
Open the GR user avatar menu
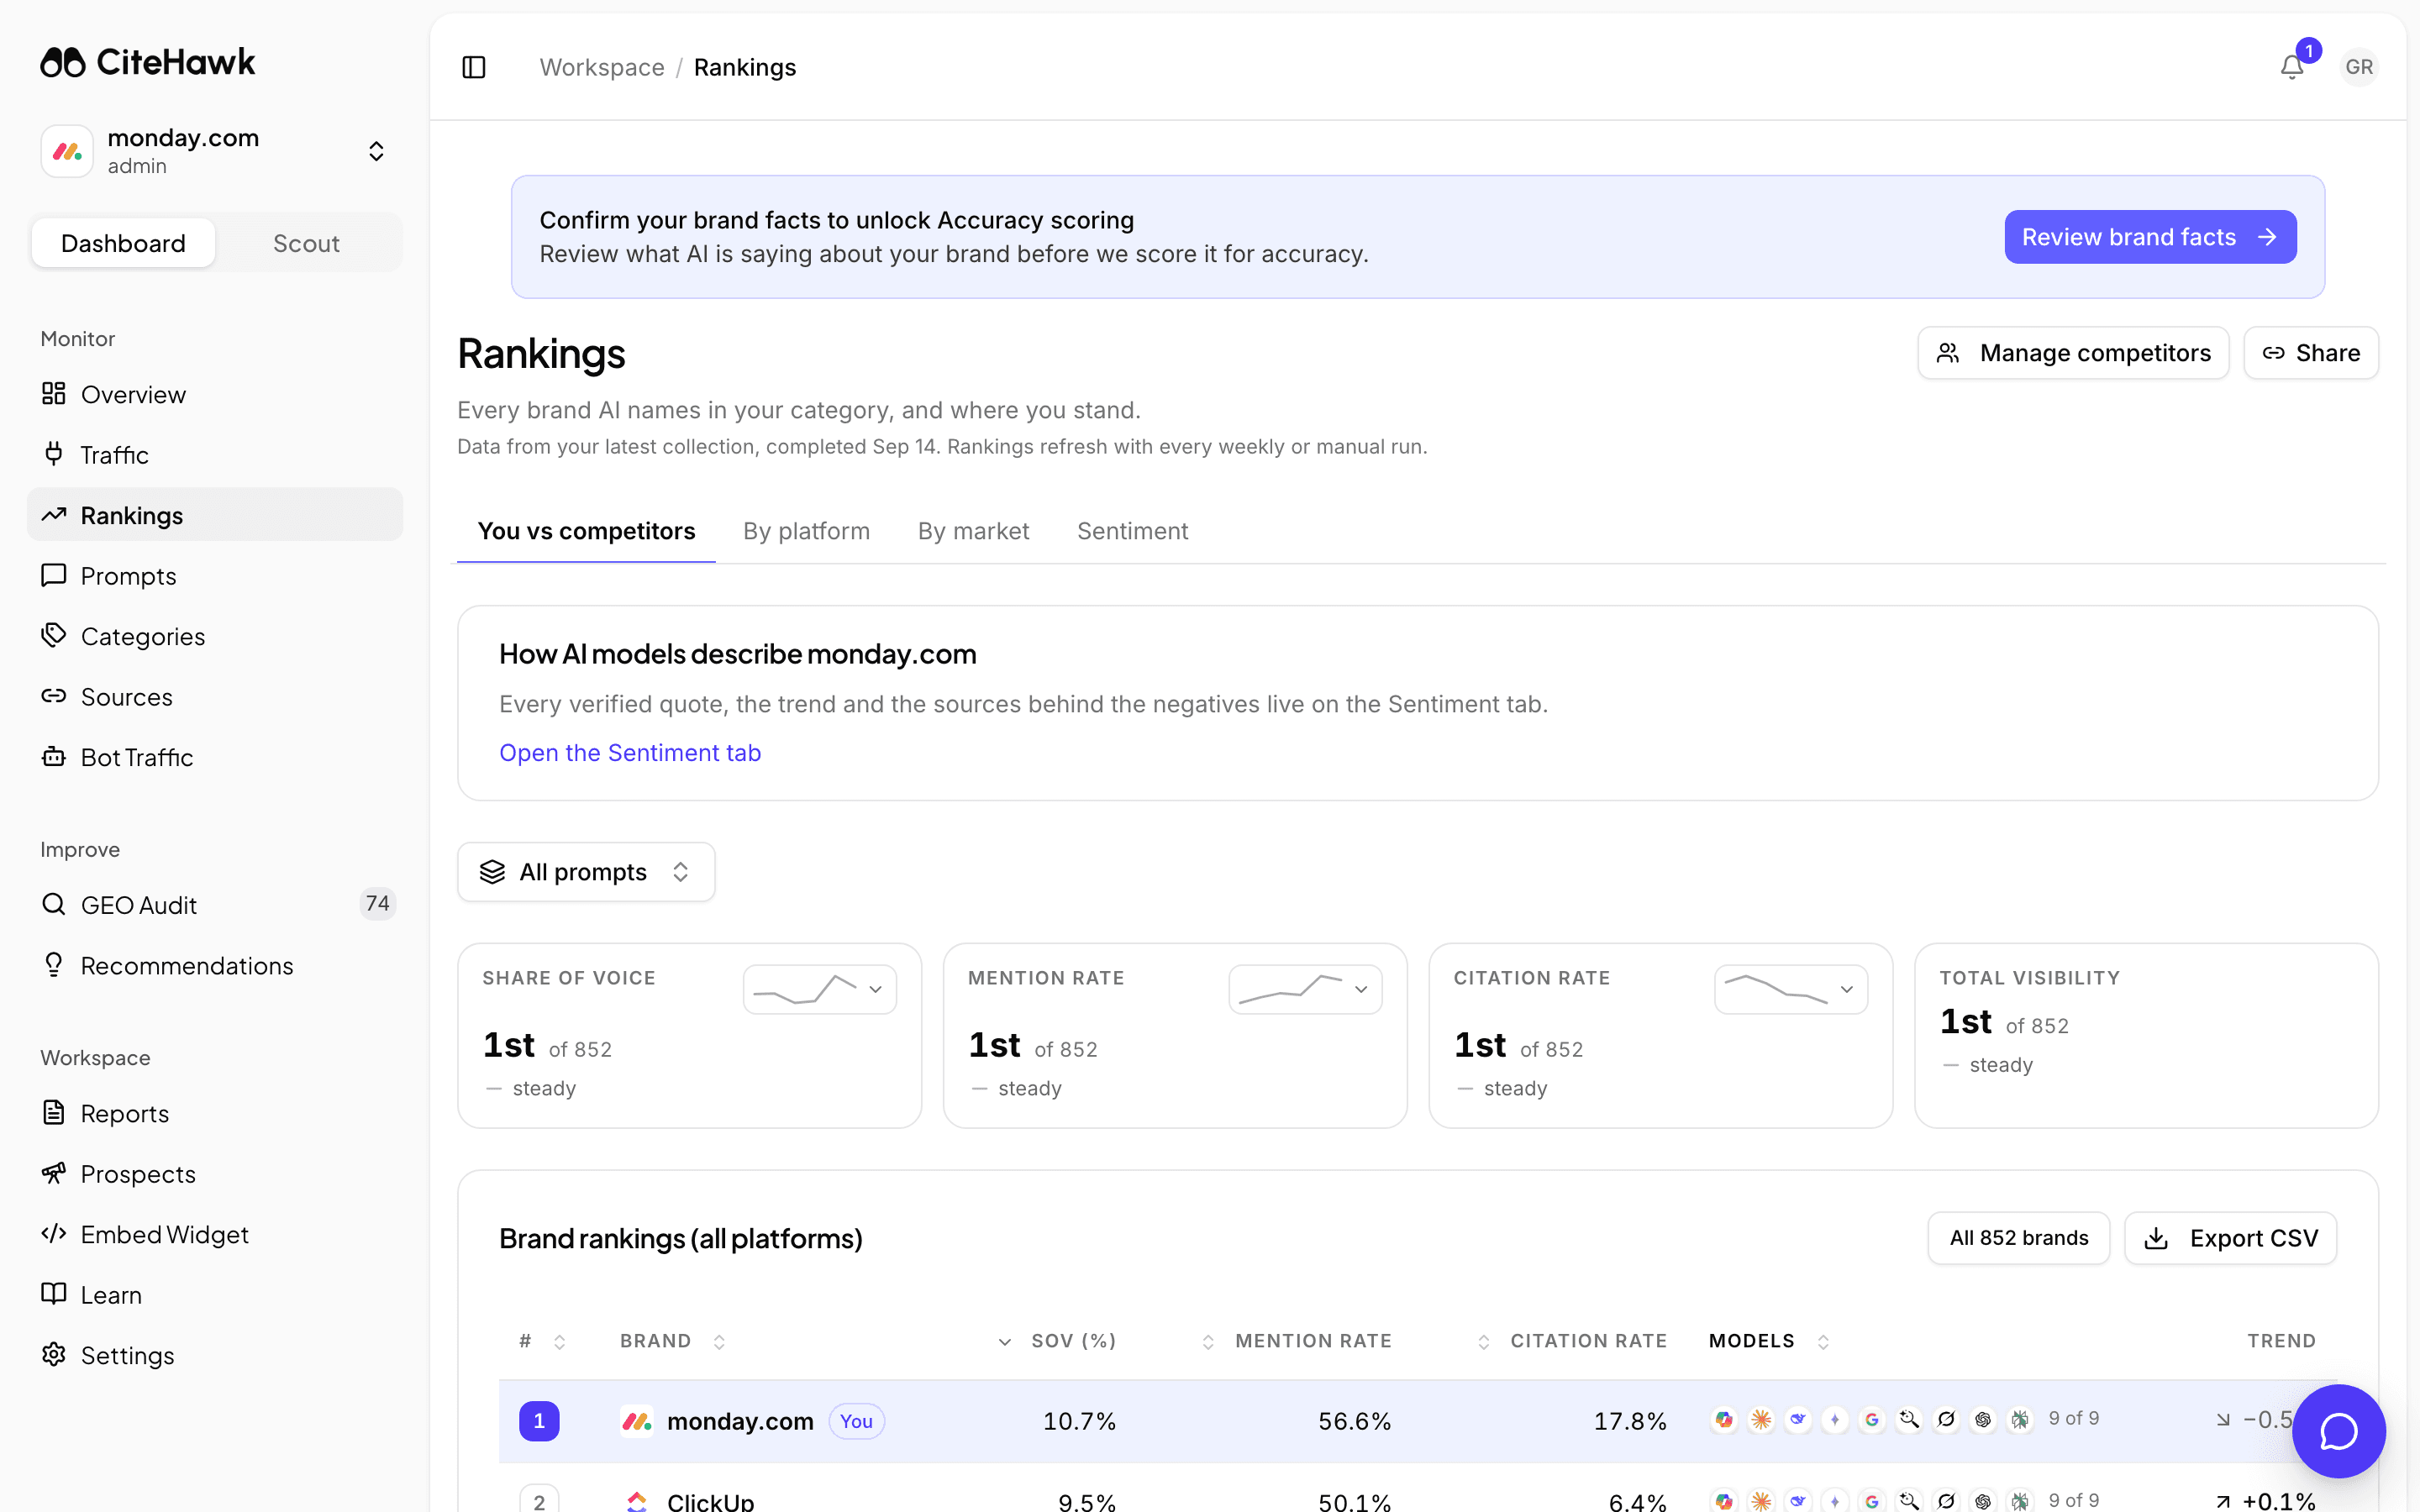2359,67
